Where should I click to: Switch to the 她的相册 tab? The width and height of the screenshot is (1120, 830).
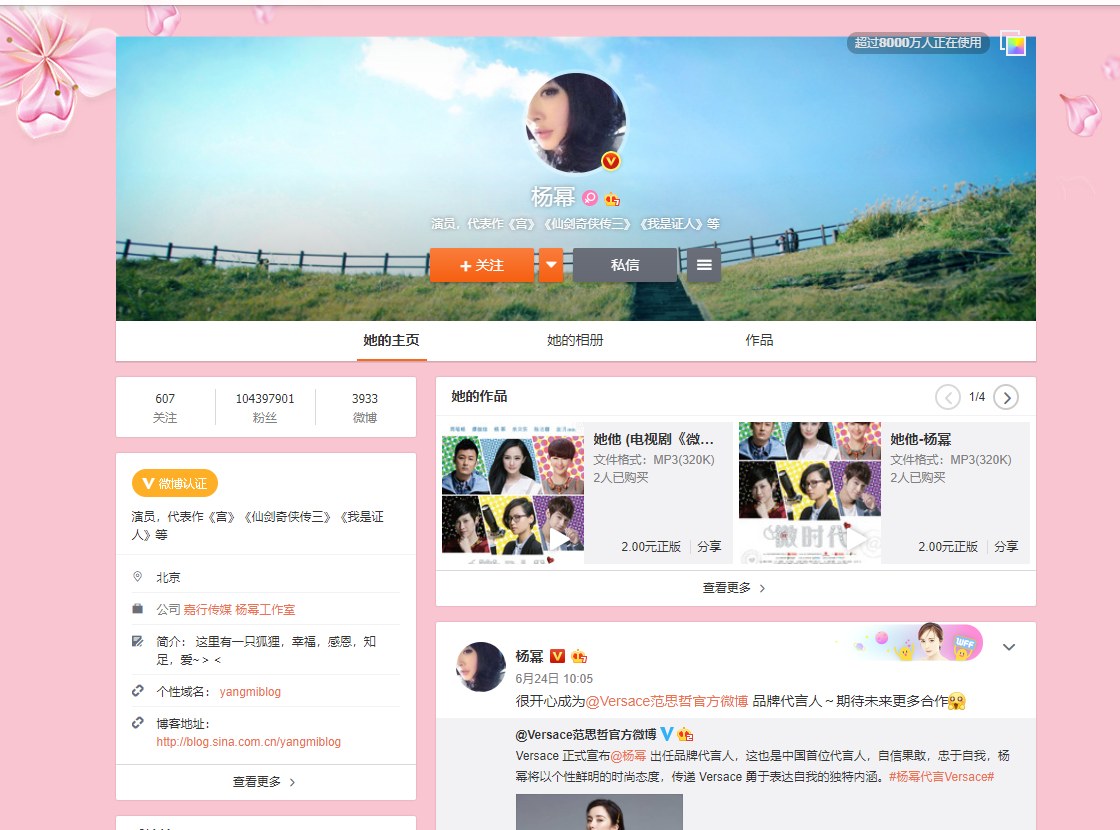(x=575, y=340)
